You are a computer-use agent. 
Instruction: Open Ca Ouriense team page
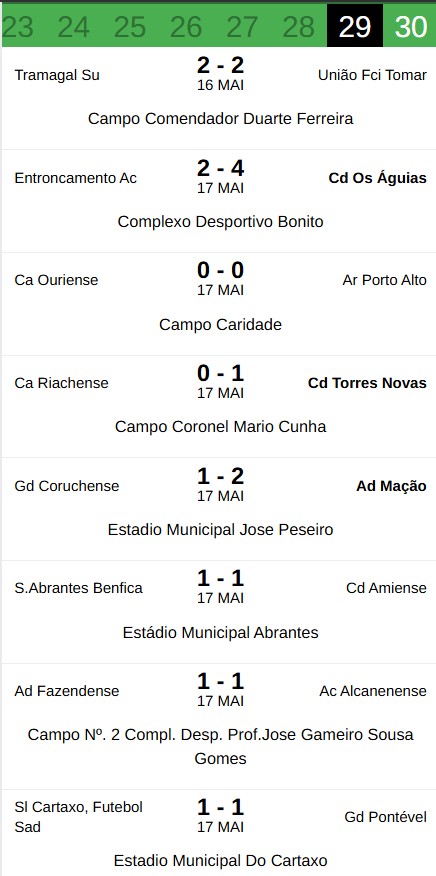(x=56, y=280)
